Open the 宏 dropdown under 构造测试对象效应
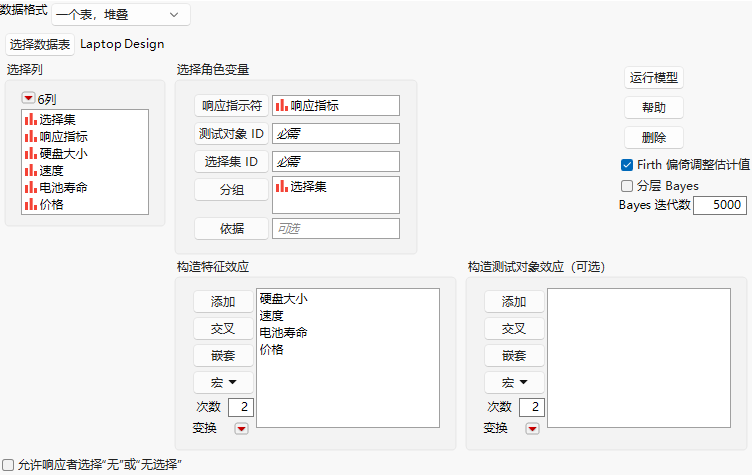The height and width of the screenshot is (475, 752). (x=514, y=382)
